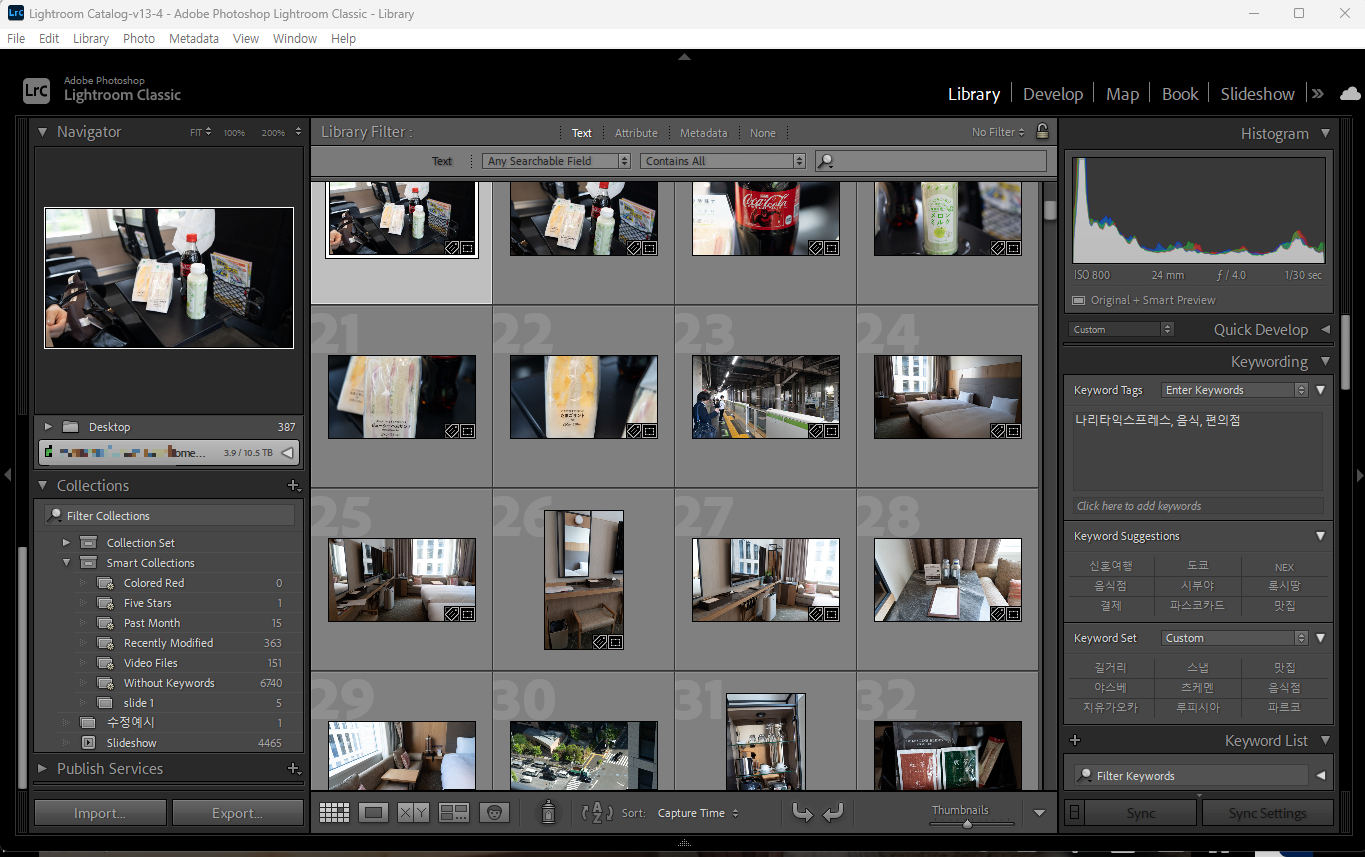This screenshot has height=857, width=1365.
Task: Set Navigator zoom to 100%
Action: click(x=234, y=132)
